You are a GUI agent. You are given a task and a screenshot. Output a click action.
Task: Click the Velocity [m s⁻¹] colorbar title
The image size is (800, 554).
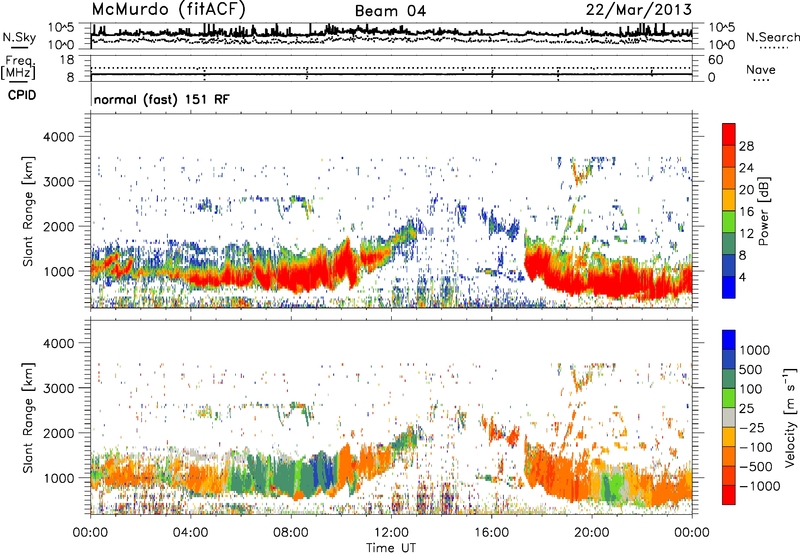pos(790,417)
